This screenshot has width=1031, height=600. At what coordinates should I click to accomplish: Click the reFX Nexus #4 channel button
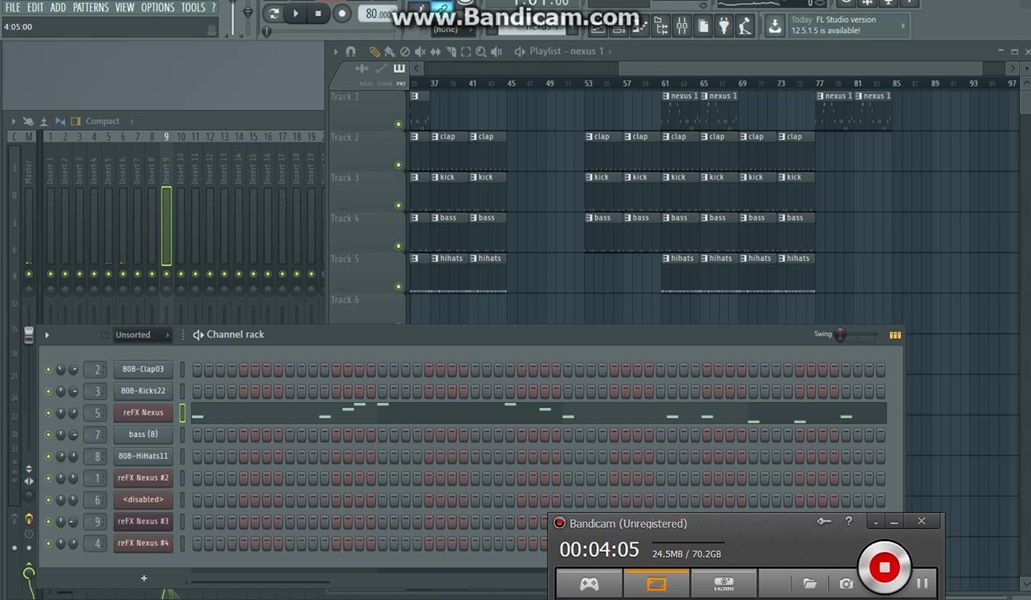143,543
